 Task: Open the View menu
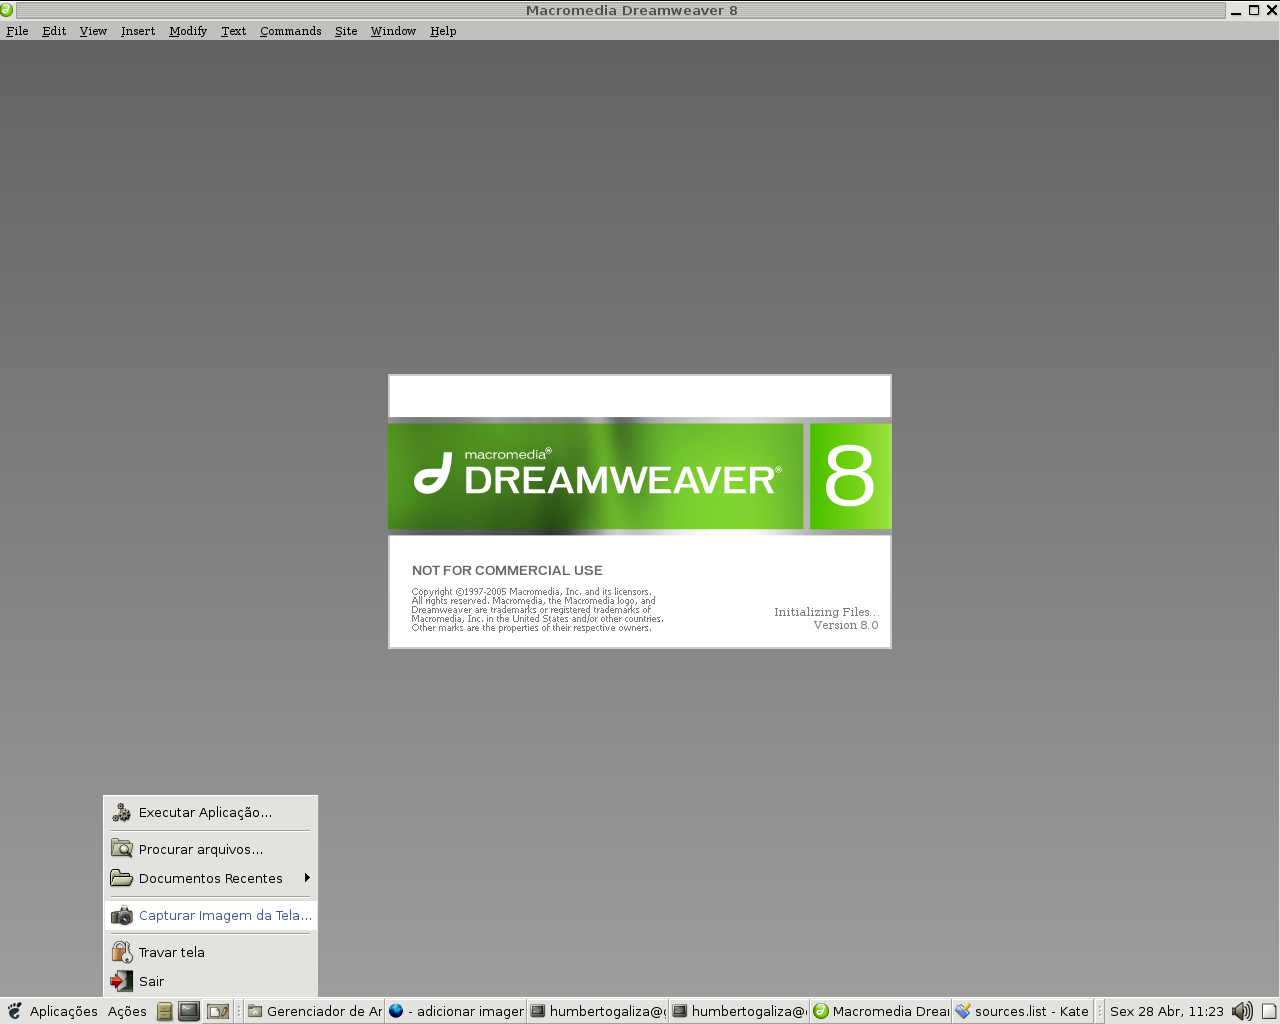click(x=93, y=31)
